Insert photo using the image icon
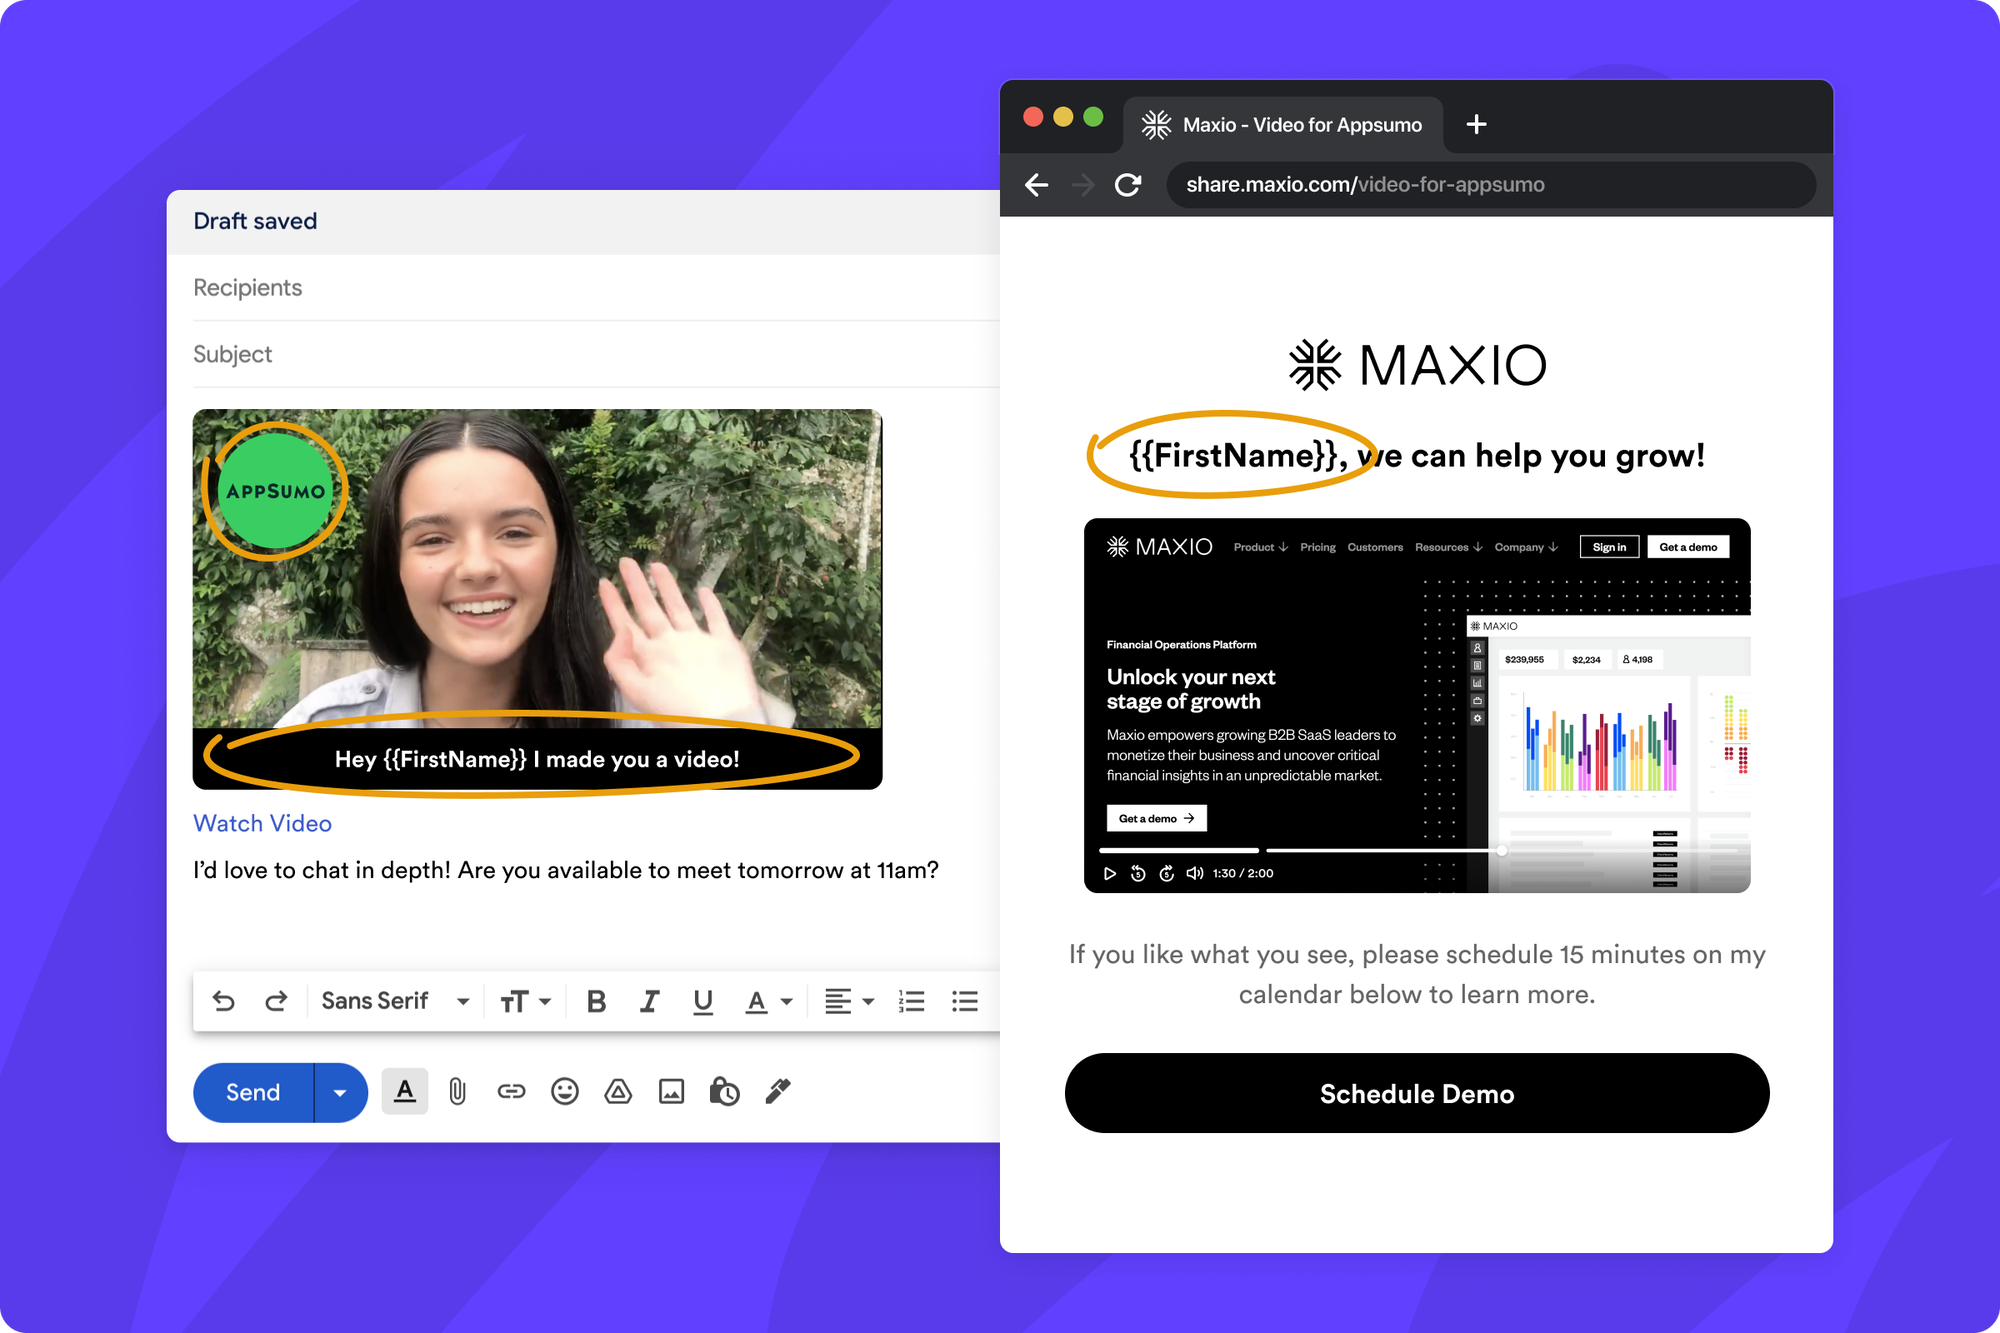Screen dimensions: 2000x1333 pos(672,1091)
